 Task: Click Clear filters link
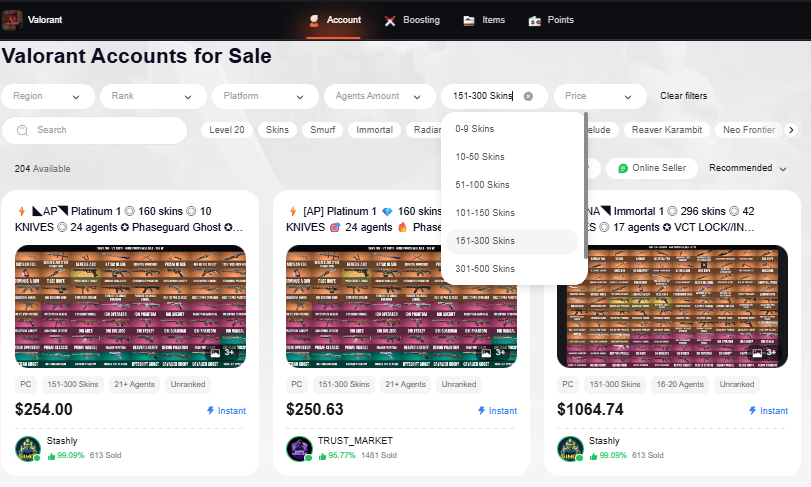[x=683, y=96]
